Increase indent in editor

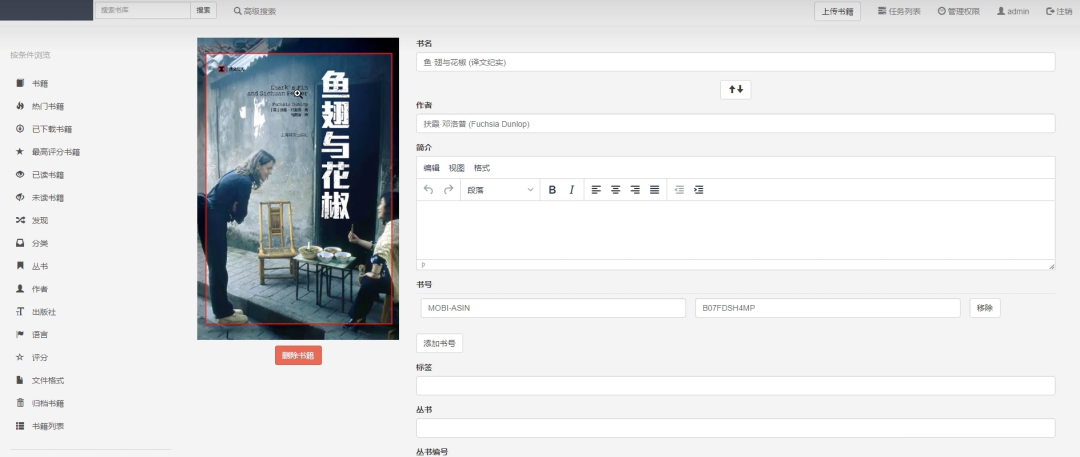click(698, 190)
